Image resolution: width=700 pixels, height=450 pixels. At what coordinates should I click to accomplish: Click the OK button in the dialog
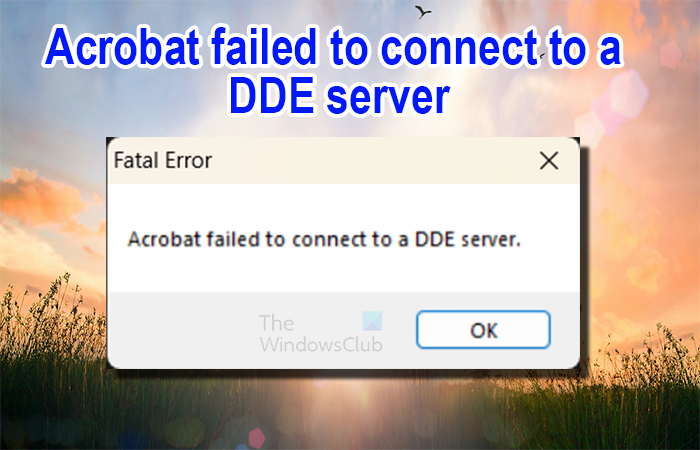pyautogui.click(x=483, y=330)
